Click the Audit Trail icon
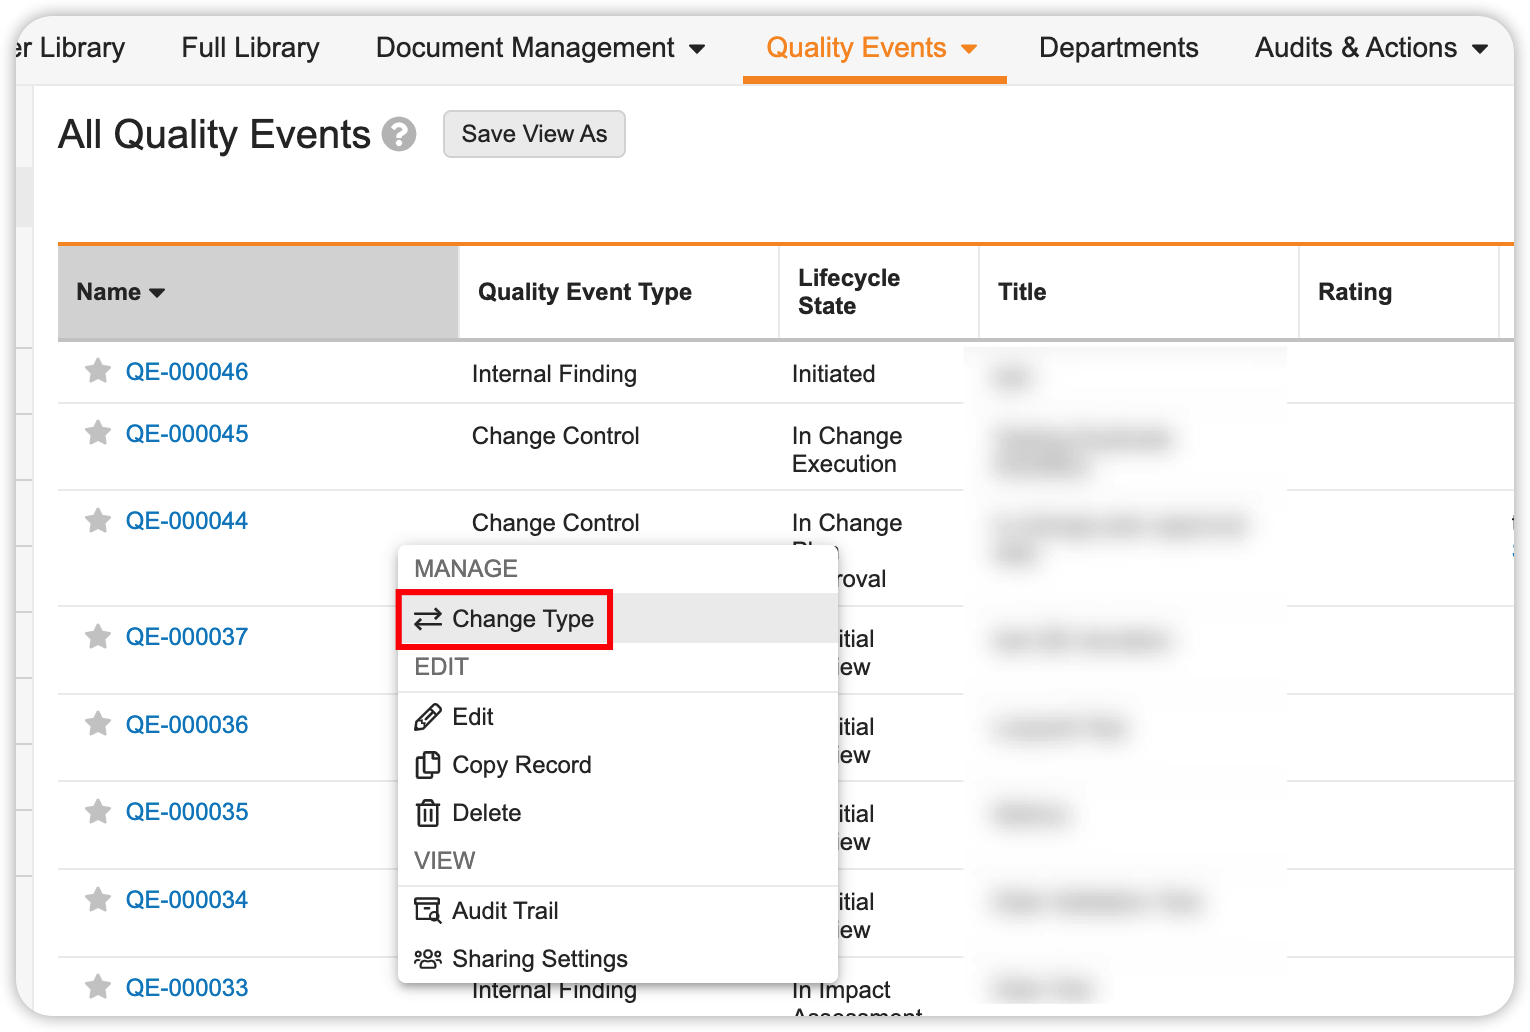This screenshot has height=1032, width=1530. [x=428, y=911]
